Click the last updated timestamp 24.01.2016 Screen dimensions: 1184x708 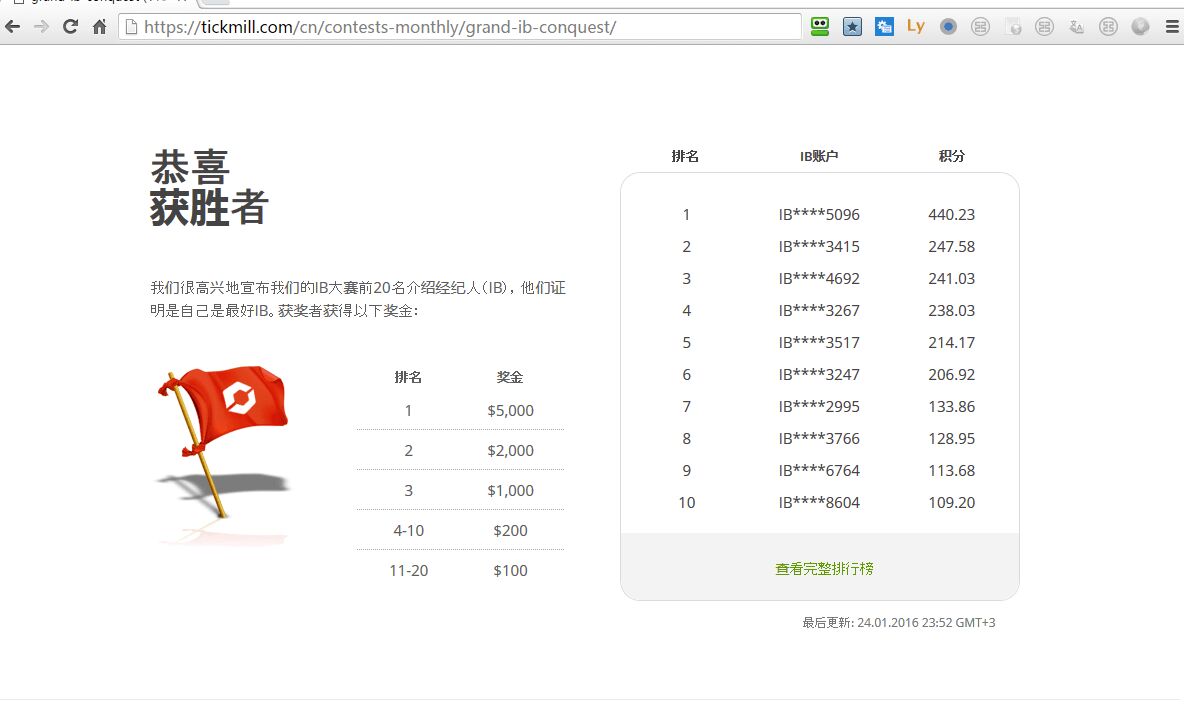tap(899, 623)
